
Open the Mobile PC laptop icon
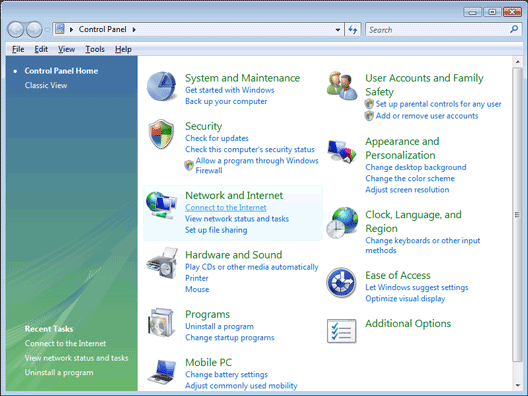[162, 372]
